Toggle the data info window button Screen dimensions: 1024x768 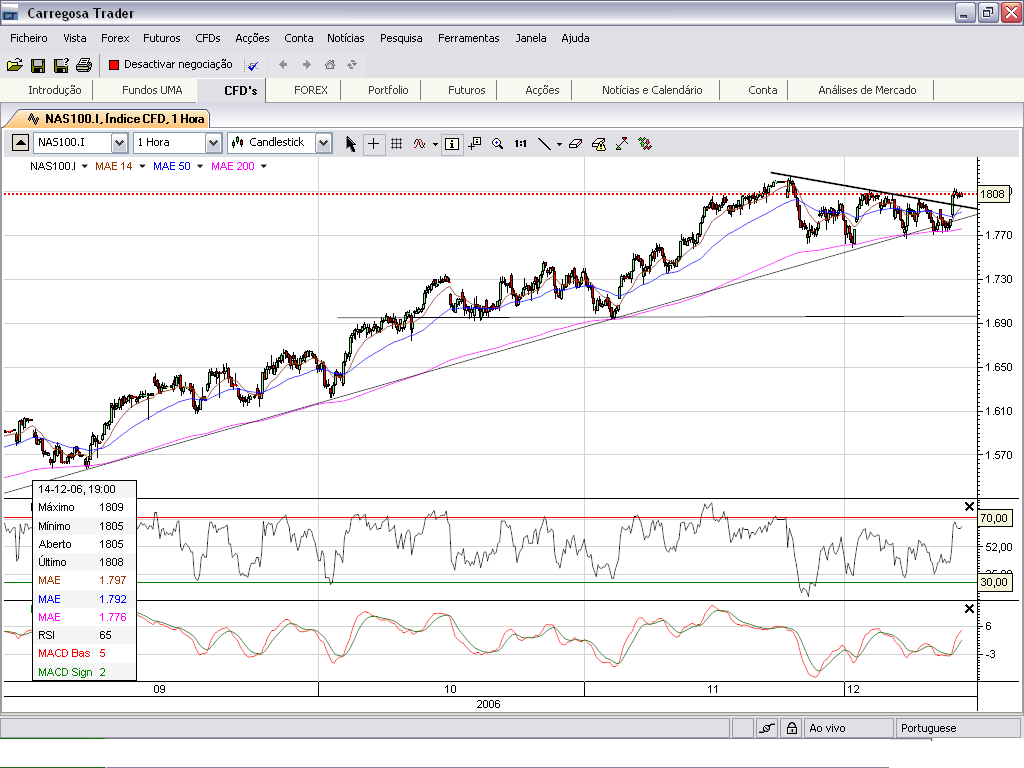coord(452,143)
